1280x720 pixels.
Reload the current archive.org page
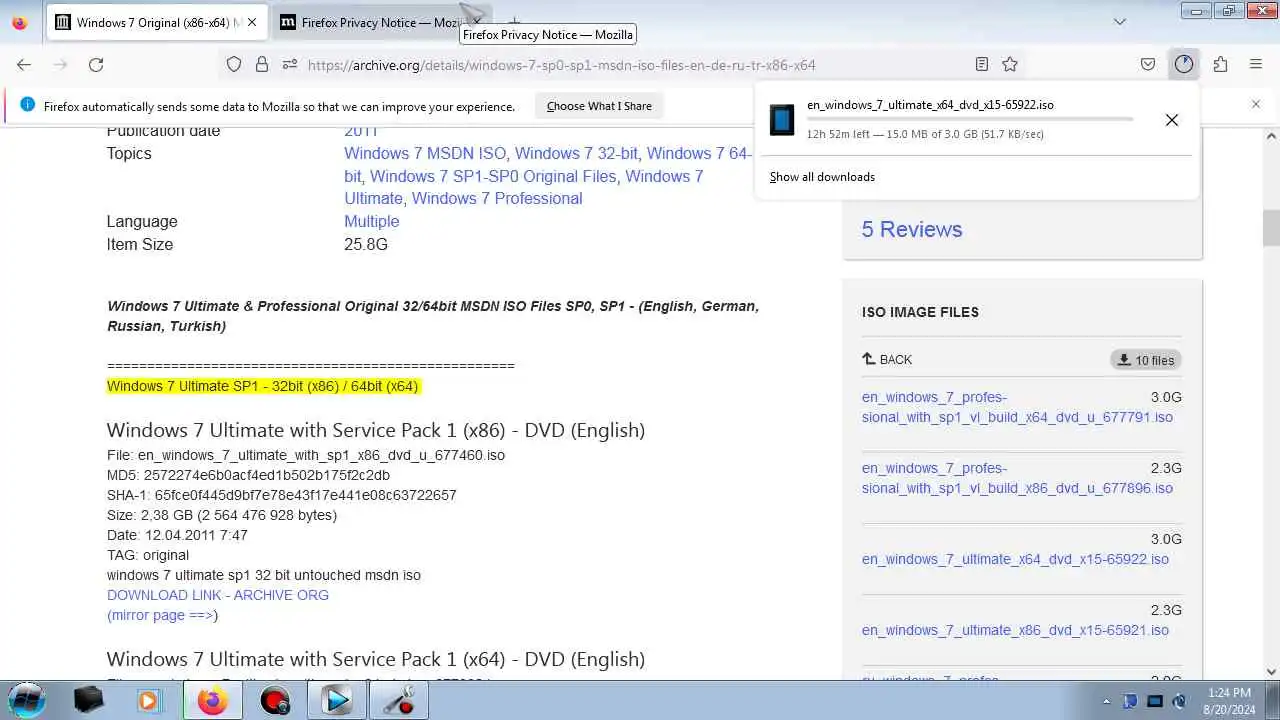pos(96,64)
